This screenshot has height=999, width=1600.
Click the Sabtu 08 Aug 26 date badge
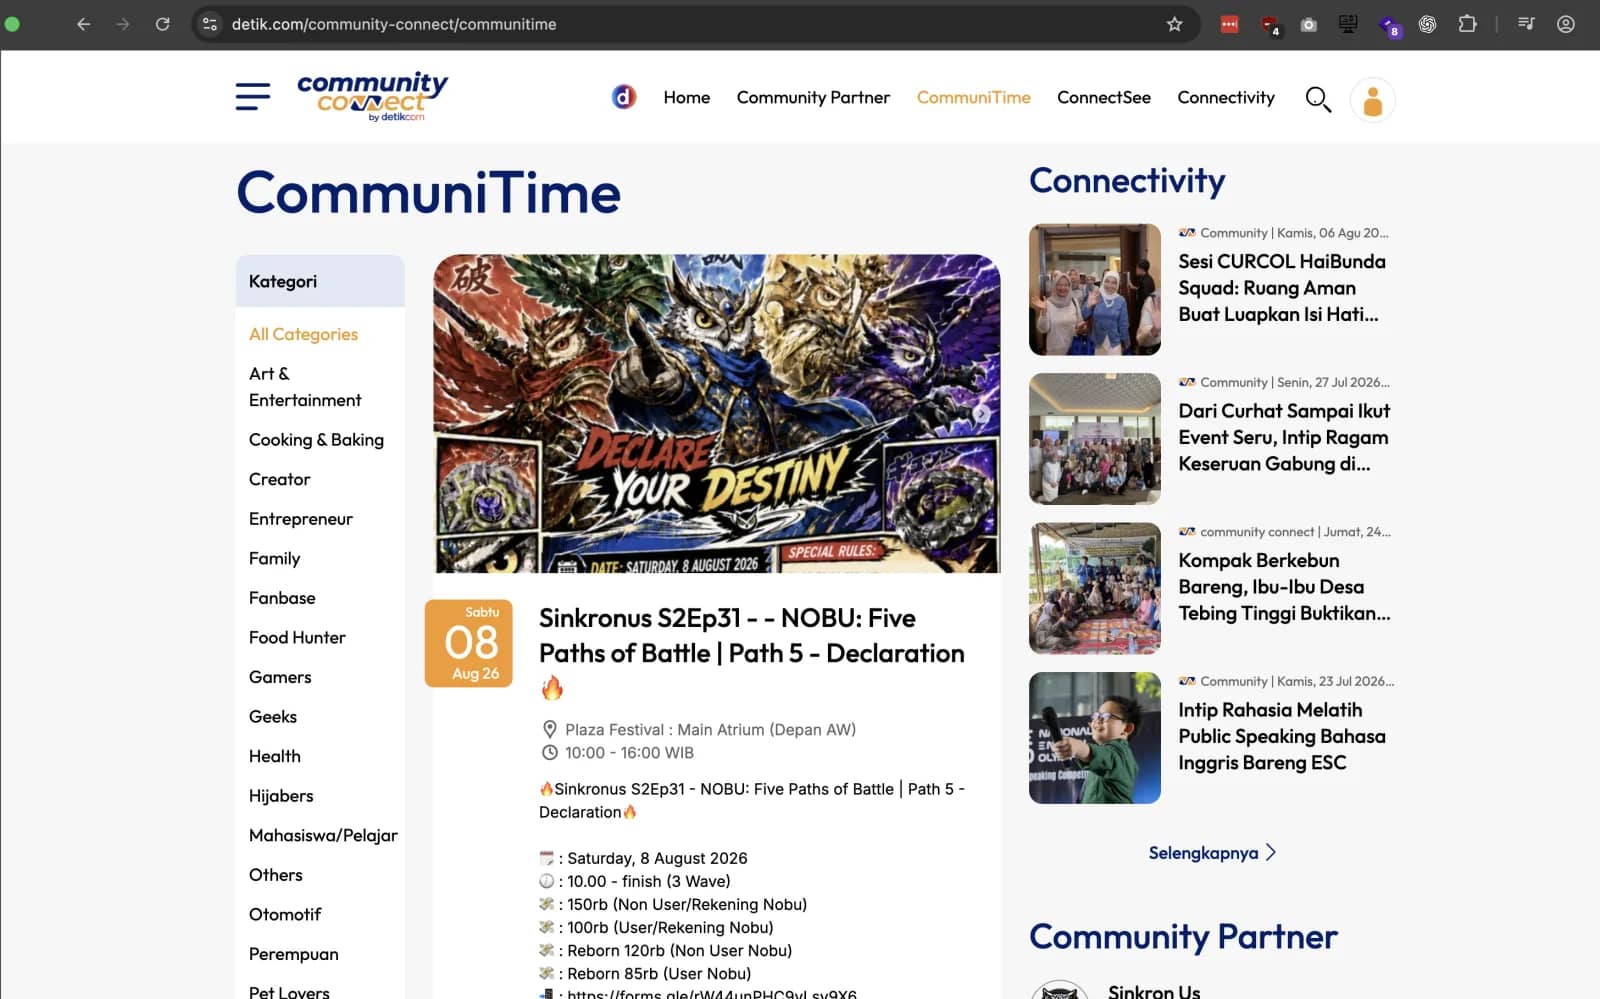[x=469, y=643]
